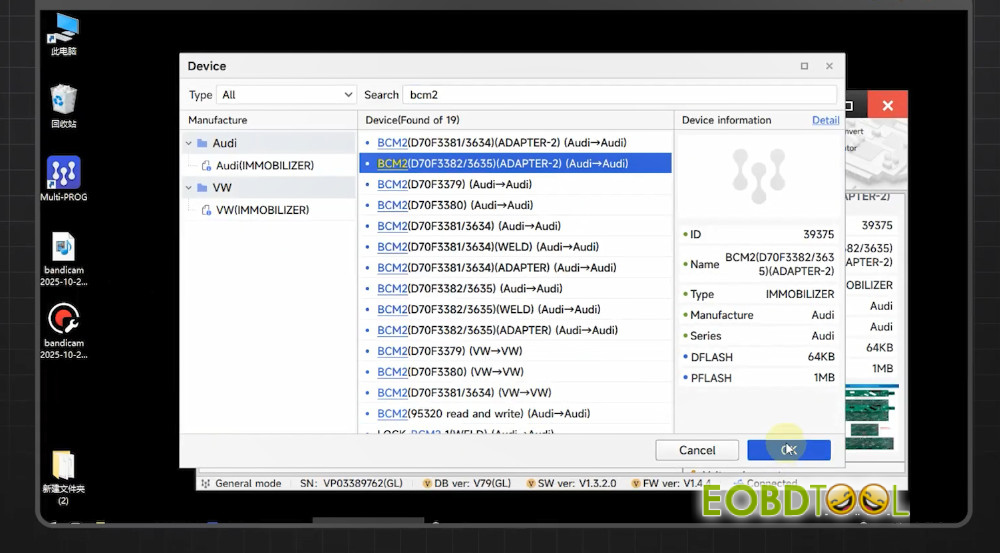
Task: Select BCM2(D70F3379) (Audi→Audi) device
Action: pos(454,184)
